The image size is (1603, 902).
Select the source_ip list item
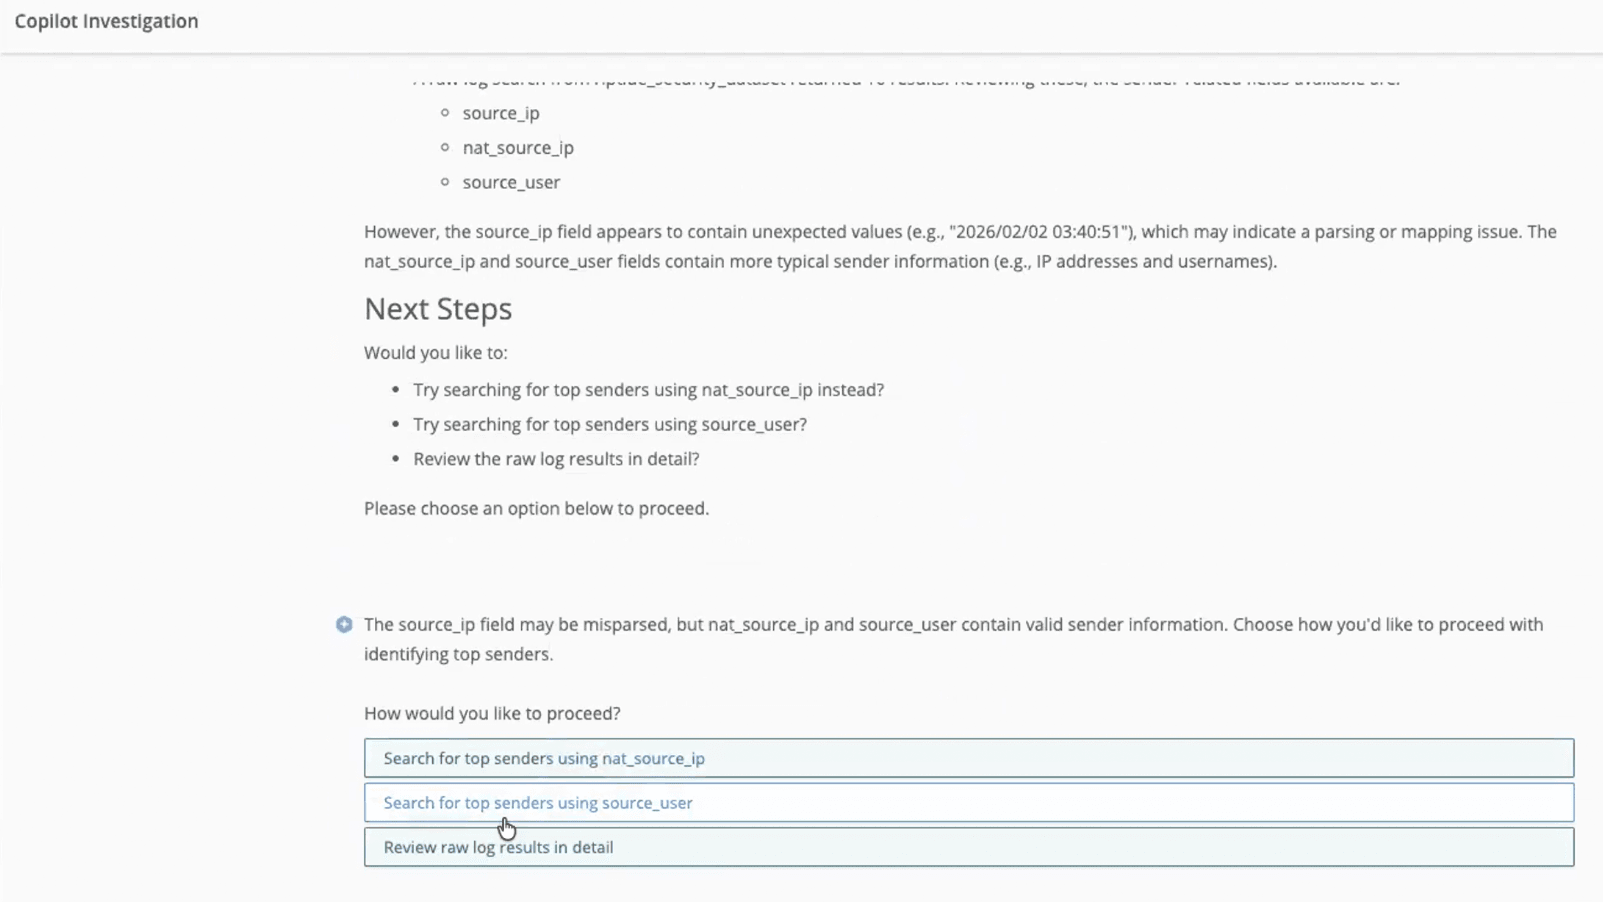tap(500, 113)
